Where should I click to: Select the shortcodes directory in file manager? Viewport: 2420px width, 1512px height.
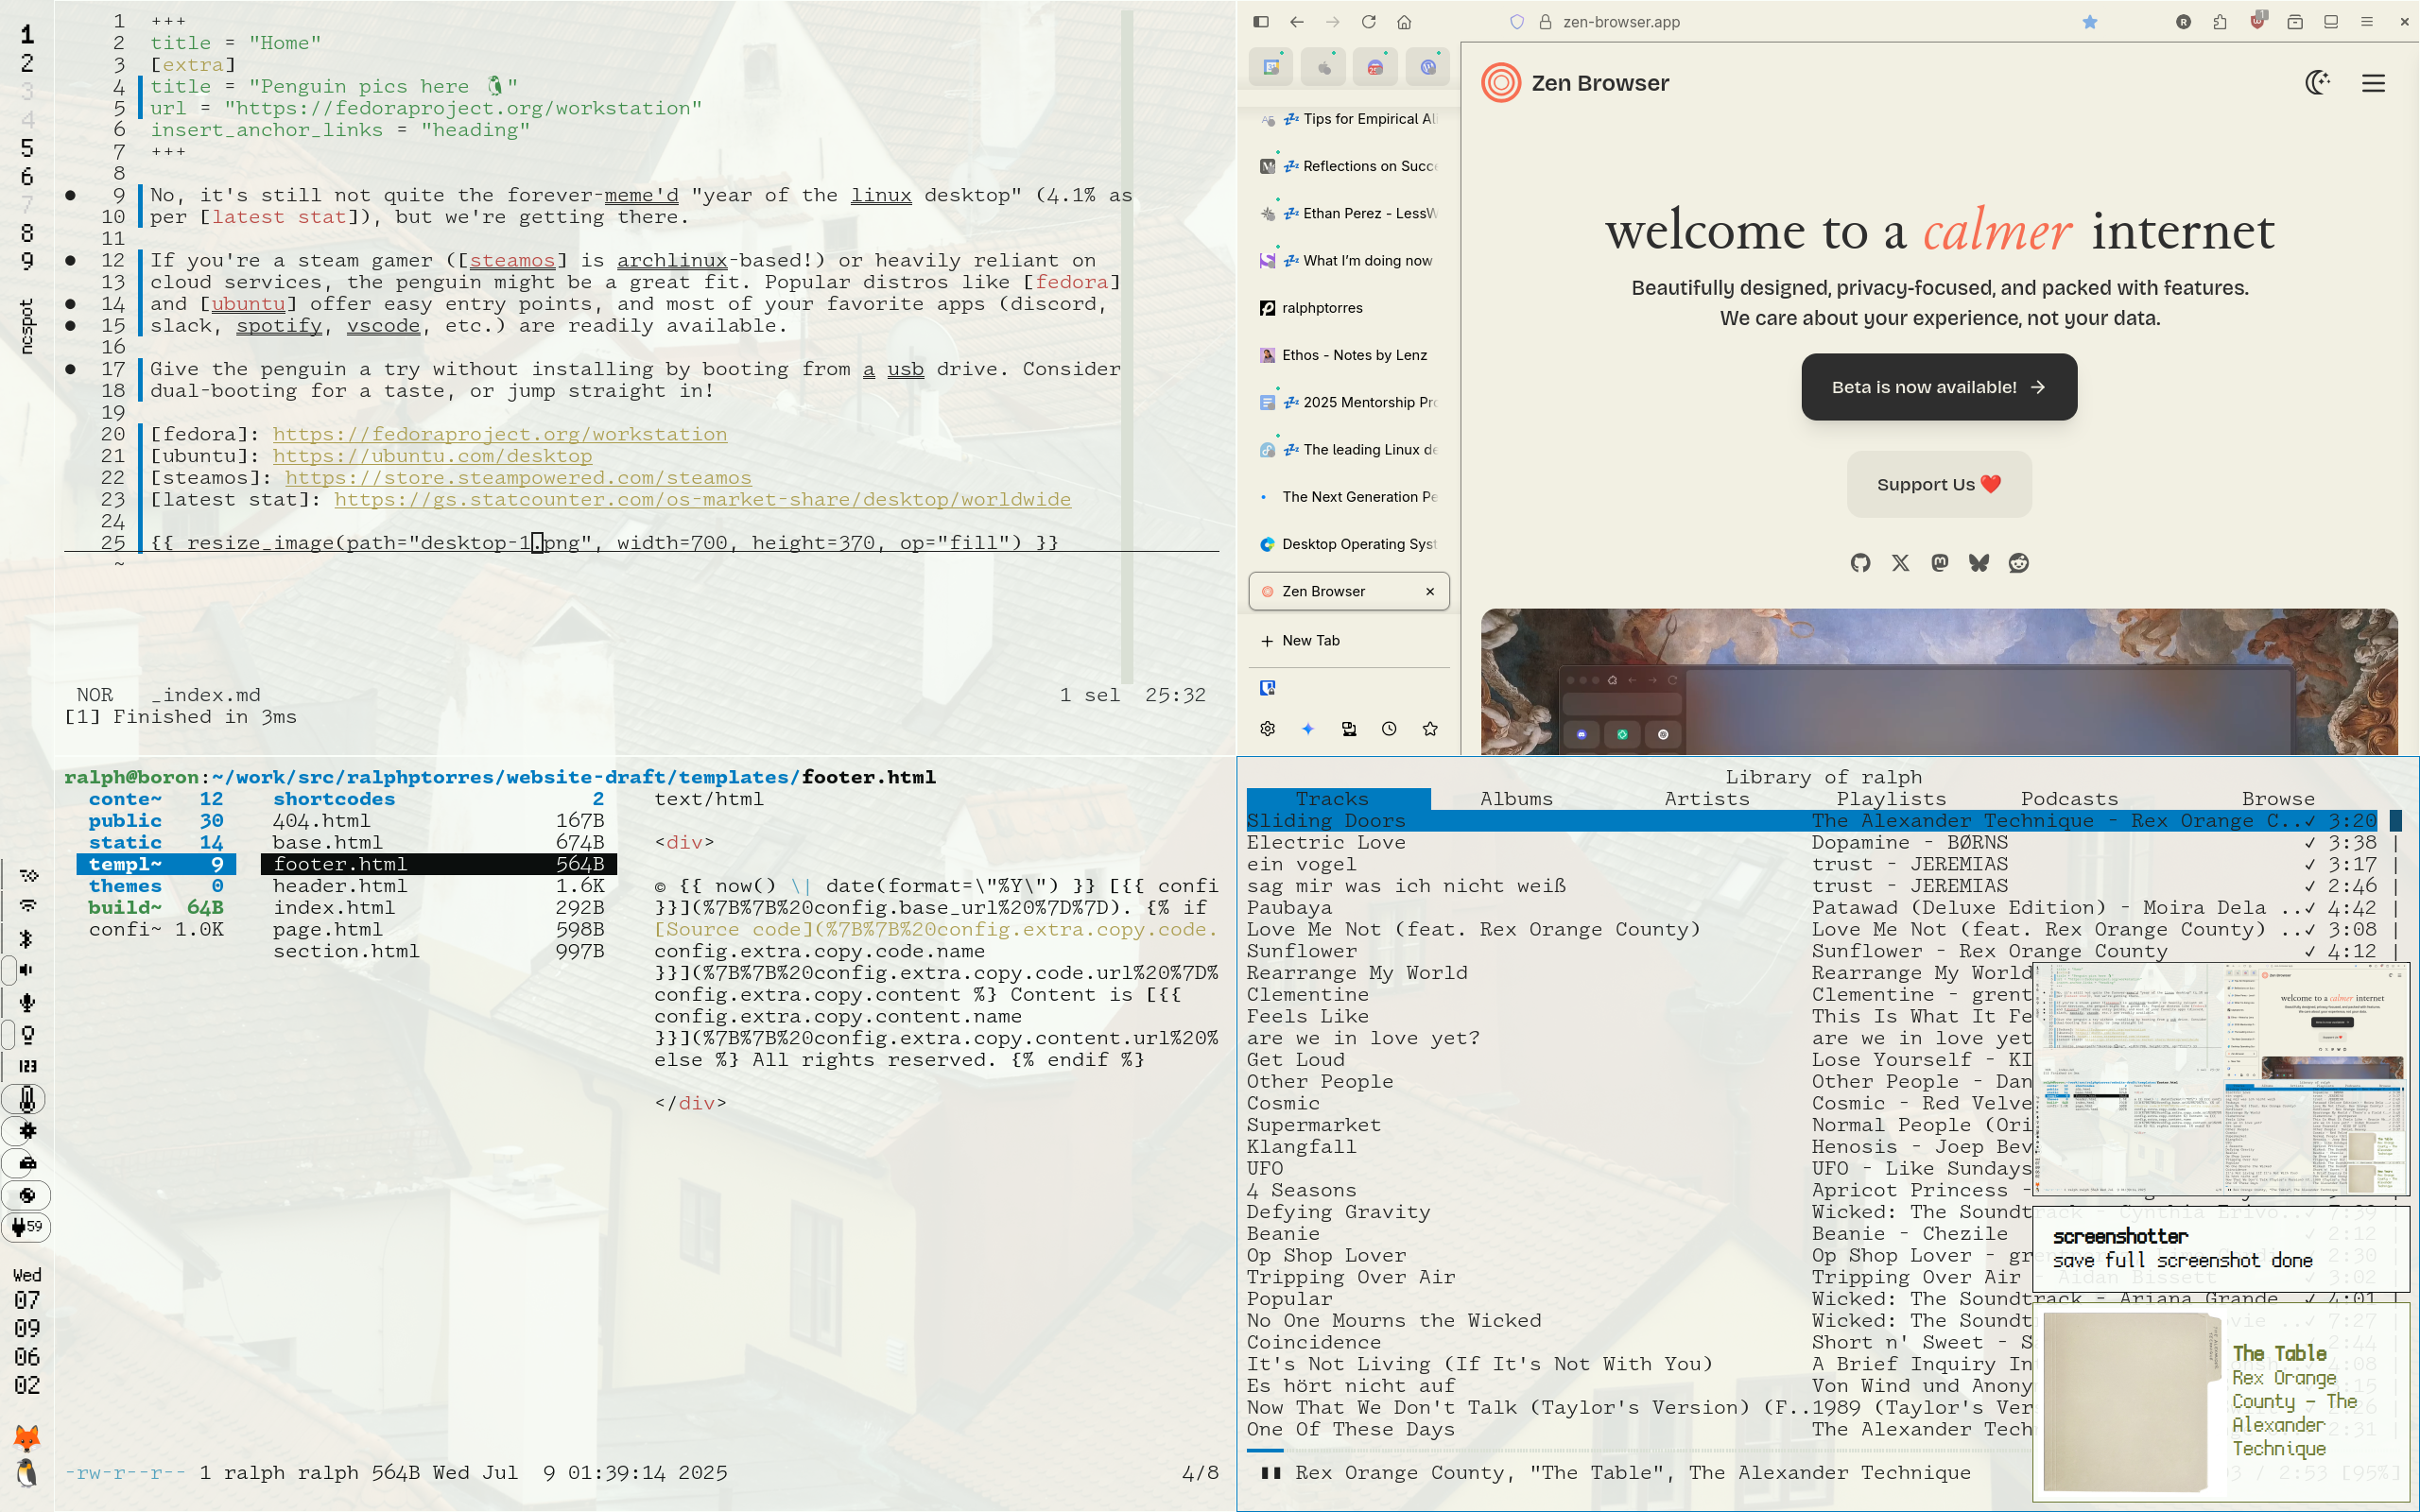[x=438, y=799]
